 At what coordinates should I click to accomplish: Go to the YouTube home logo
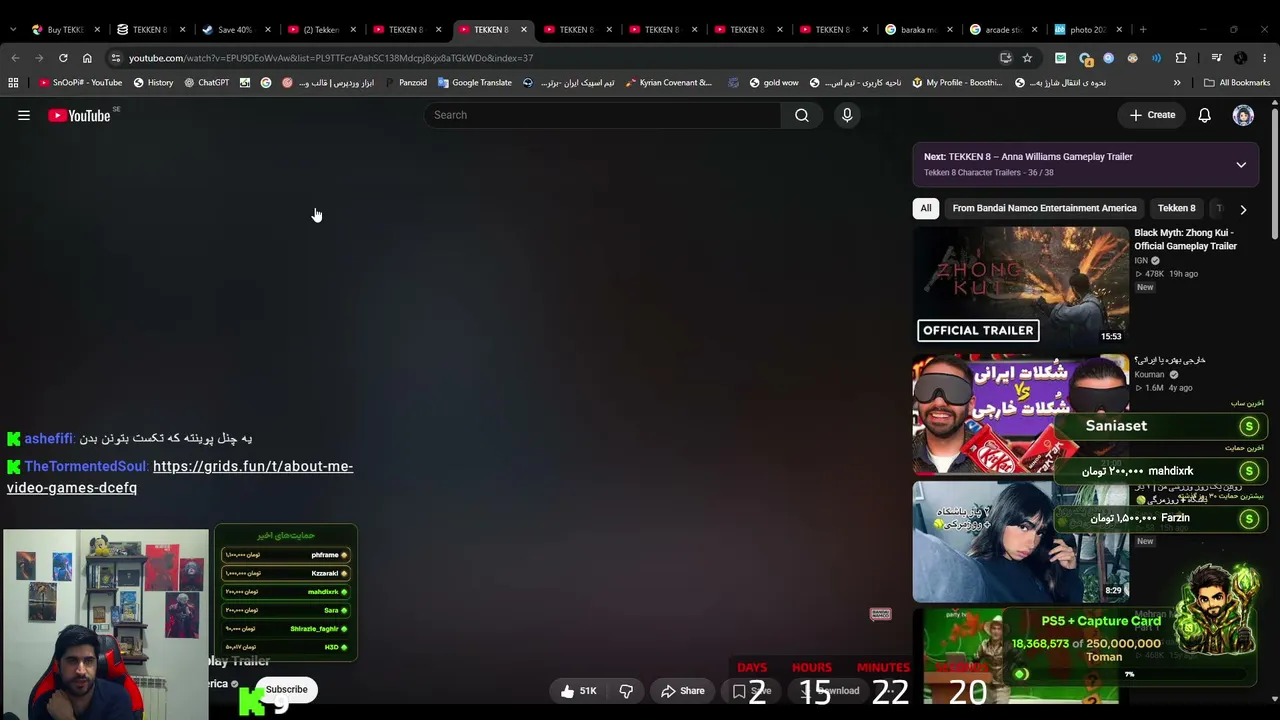click(79, 115)
